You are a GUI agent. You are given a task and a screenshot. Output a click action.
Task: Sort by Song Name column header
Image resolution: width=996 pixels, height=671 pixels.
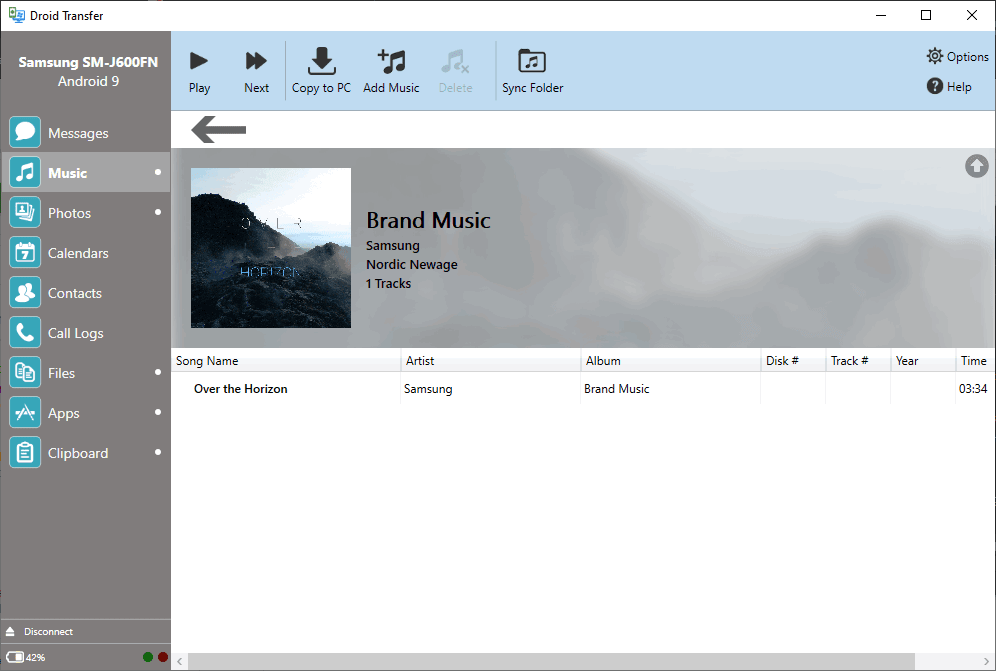tap(286, 361)
